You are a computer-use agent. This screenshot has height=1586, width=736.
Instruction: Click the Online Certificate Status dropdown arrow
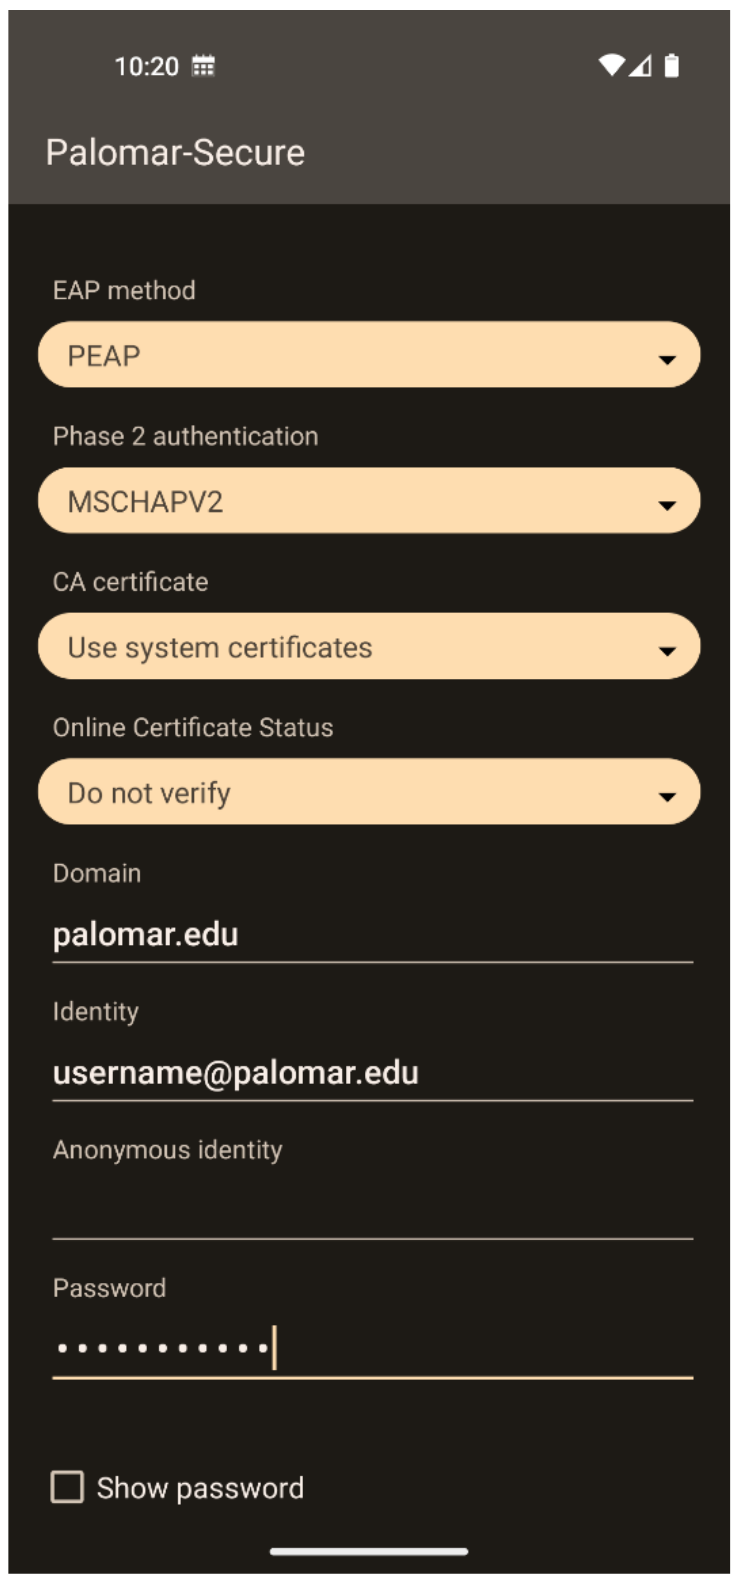(x=667, y=797)
